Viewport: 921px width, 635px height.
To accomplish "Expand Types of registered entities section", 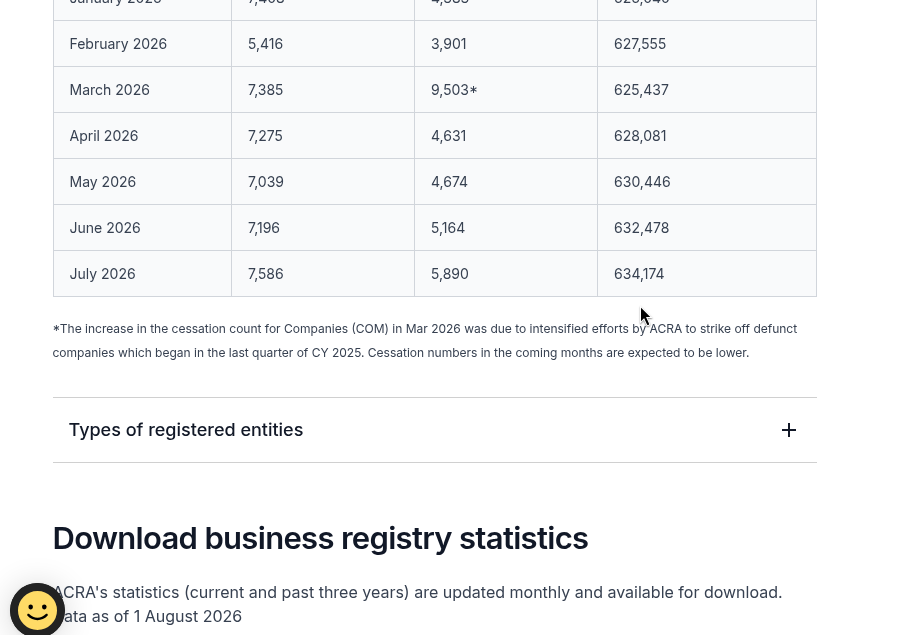I will tap(435, 430).
